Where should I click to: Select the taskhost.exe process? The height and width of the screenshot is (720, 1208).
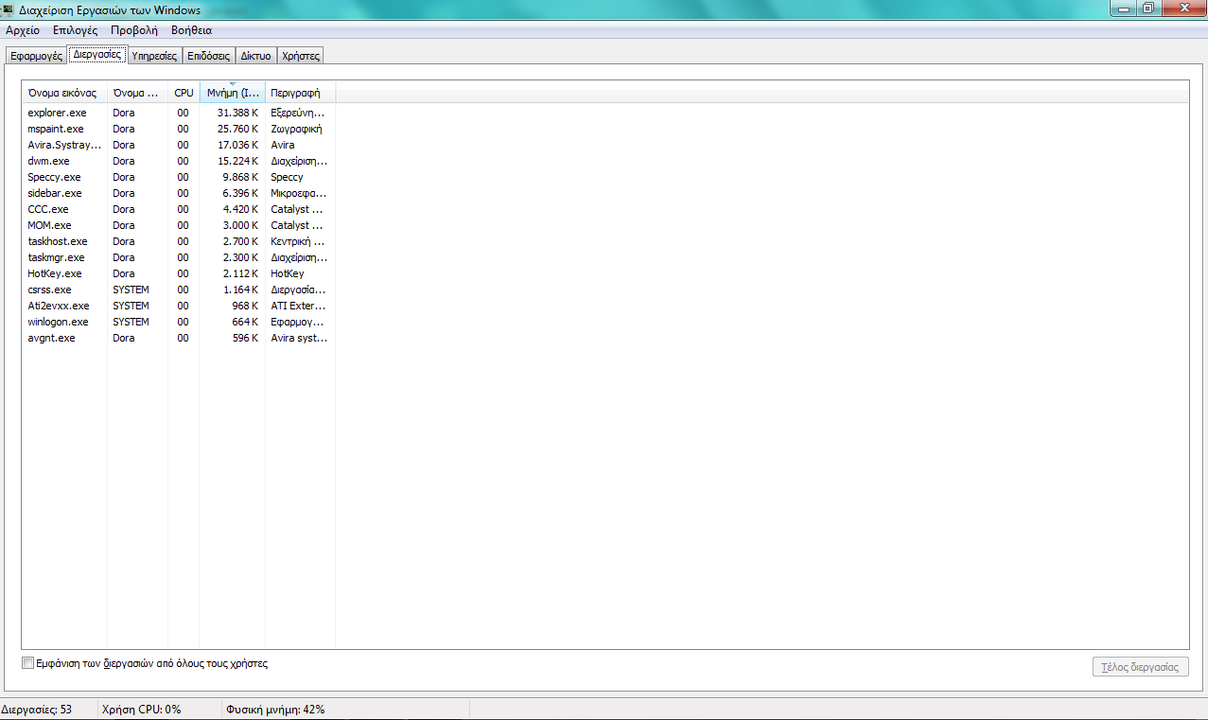[x=180, y=241]
